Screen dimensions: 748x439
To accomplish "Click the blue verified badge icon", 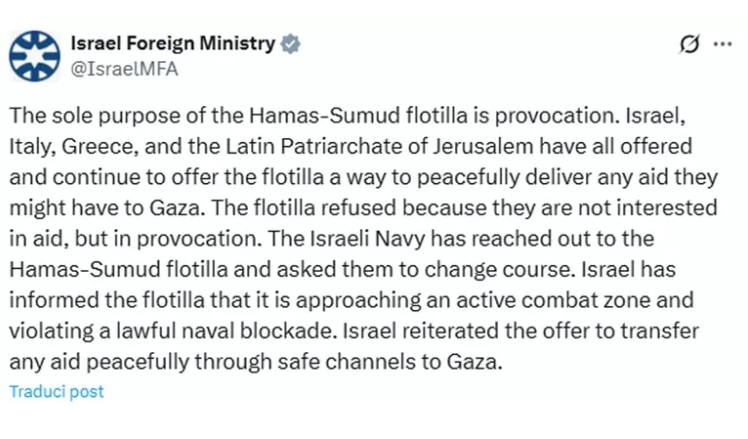I will 290,45.
